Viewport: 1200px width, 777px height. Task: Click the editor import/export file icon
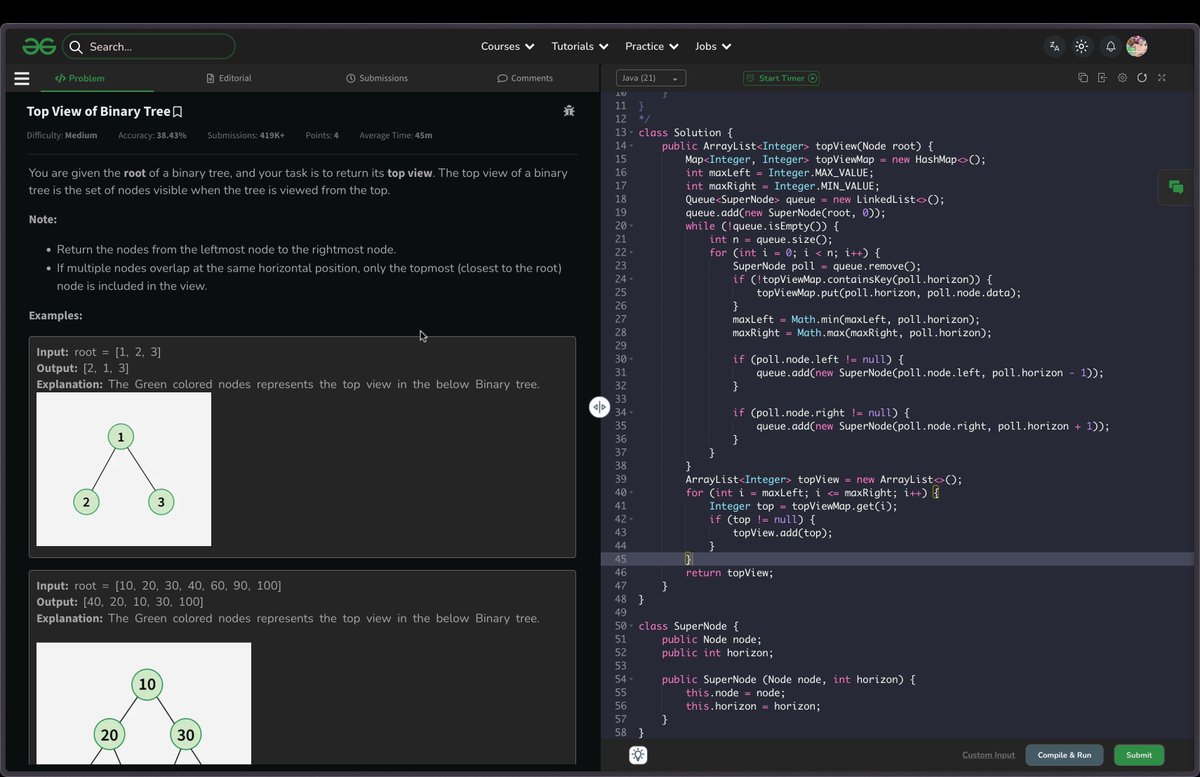tap(1102, 78)
